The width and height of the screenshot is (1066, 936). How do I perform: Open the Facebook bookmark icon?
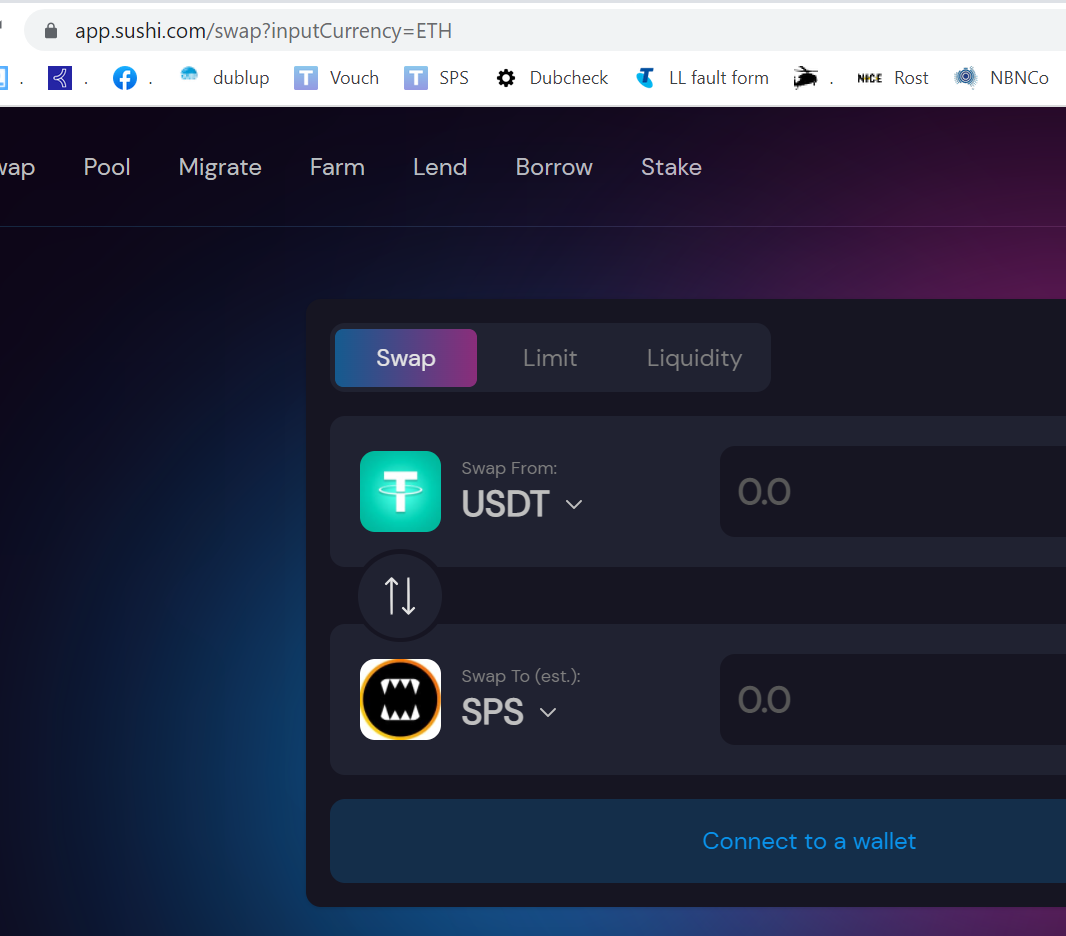[124, 78]
